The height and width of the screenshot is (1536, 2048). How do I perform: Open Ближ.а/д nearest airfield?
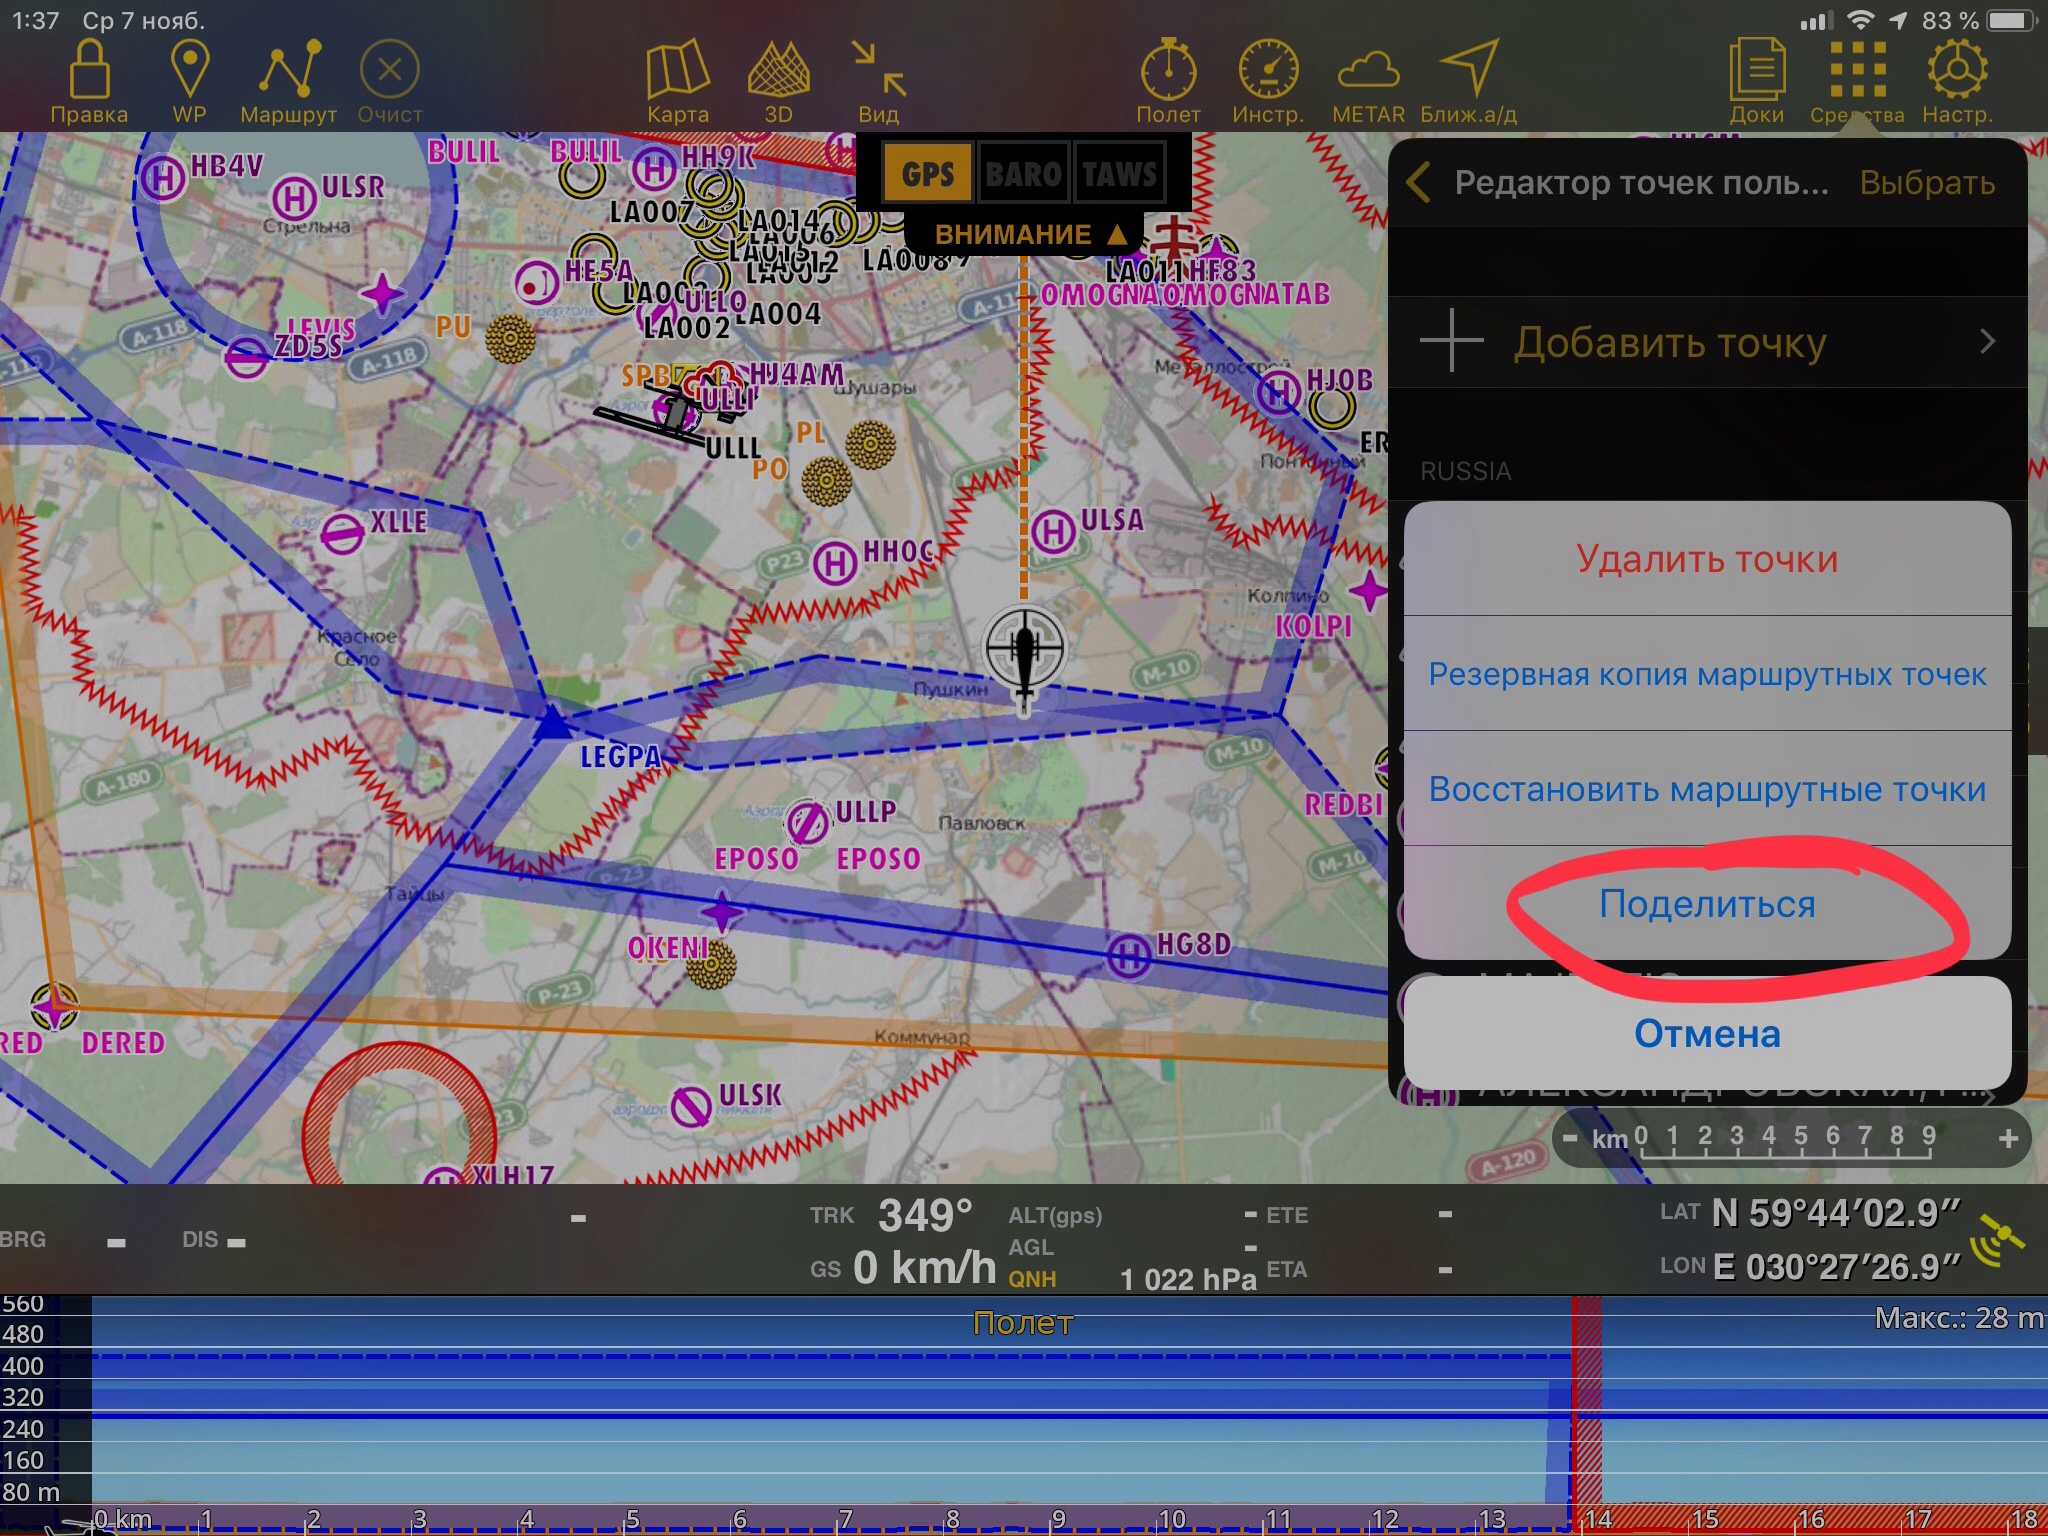[1468, 72]
